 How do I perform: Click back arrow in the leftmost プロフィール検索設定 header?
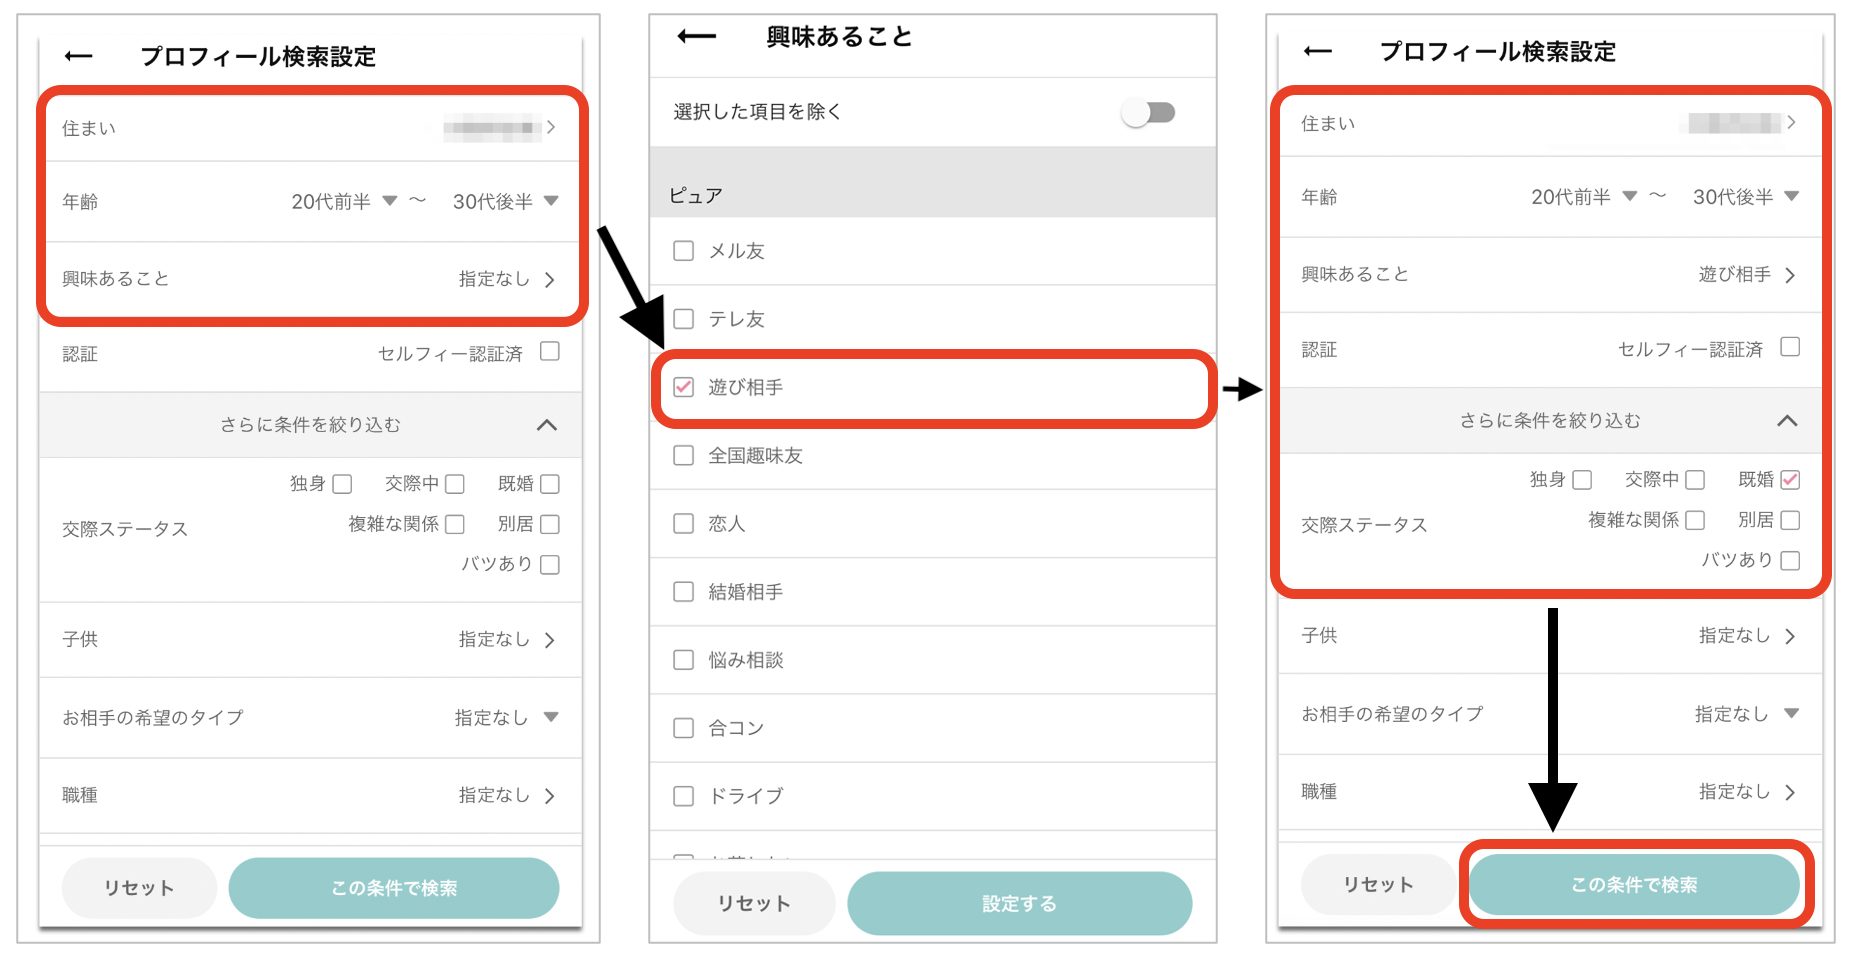pyautogui.click(x=78, y=56)
